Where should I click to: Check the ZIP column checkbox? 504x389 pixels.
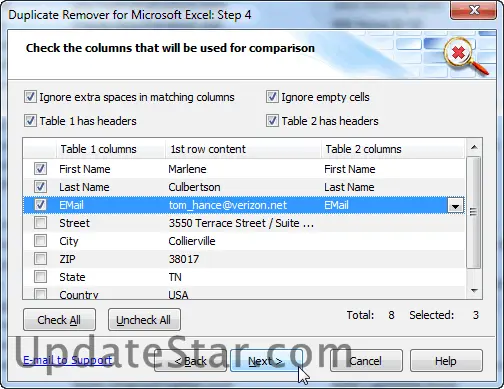[40, 259]
